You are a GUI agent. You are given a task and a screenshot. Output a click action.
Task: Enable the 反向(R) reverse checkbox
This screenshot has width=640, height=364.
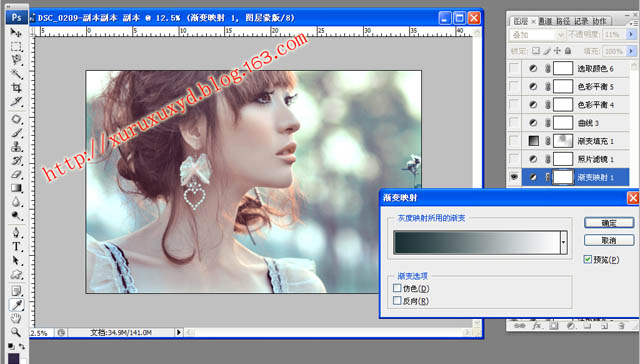pos(397,301)
